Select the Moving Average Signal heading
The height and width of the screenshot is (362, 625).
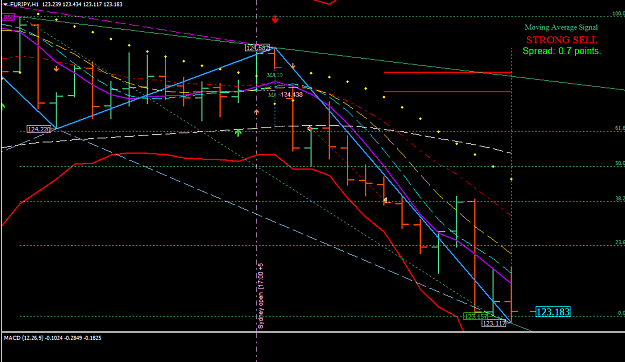[561, 28]
